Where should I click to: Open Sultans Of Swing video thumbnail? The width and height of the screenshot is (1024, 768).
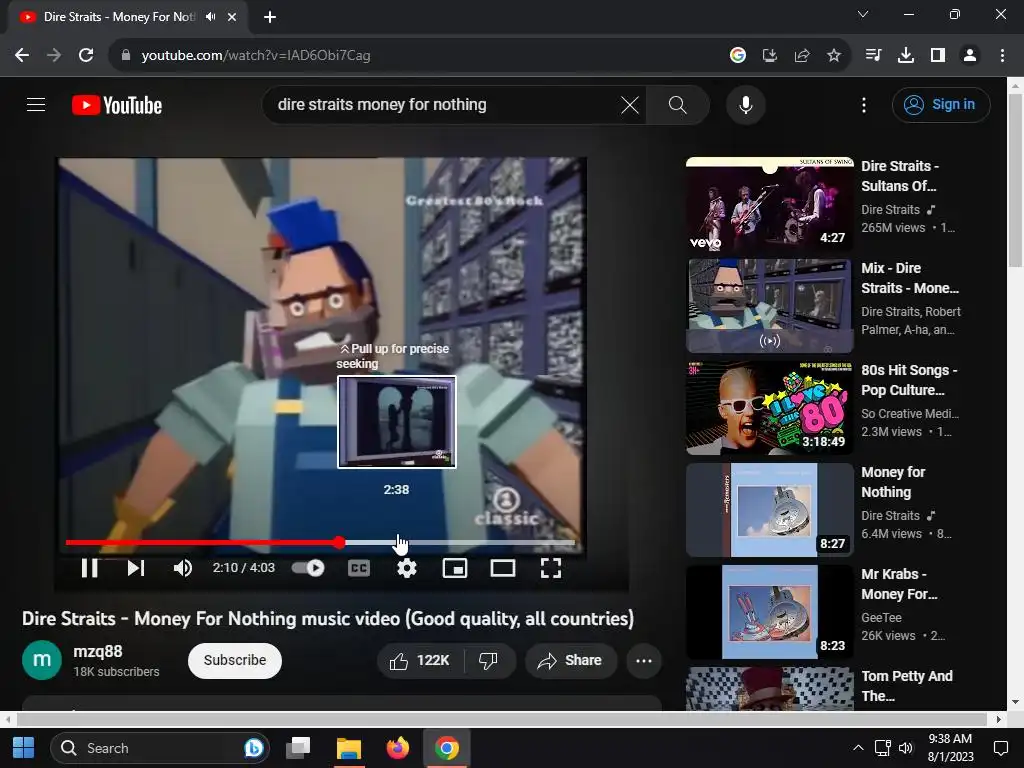tap(769, 204)
